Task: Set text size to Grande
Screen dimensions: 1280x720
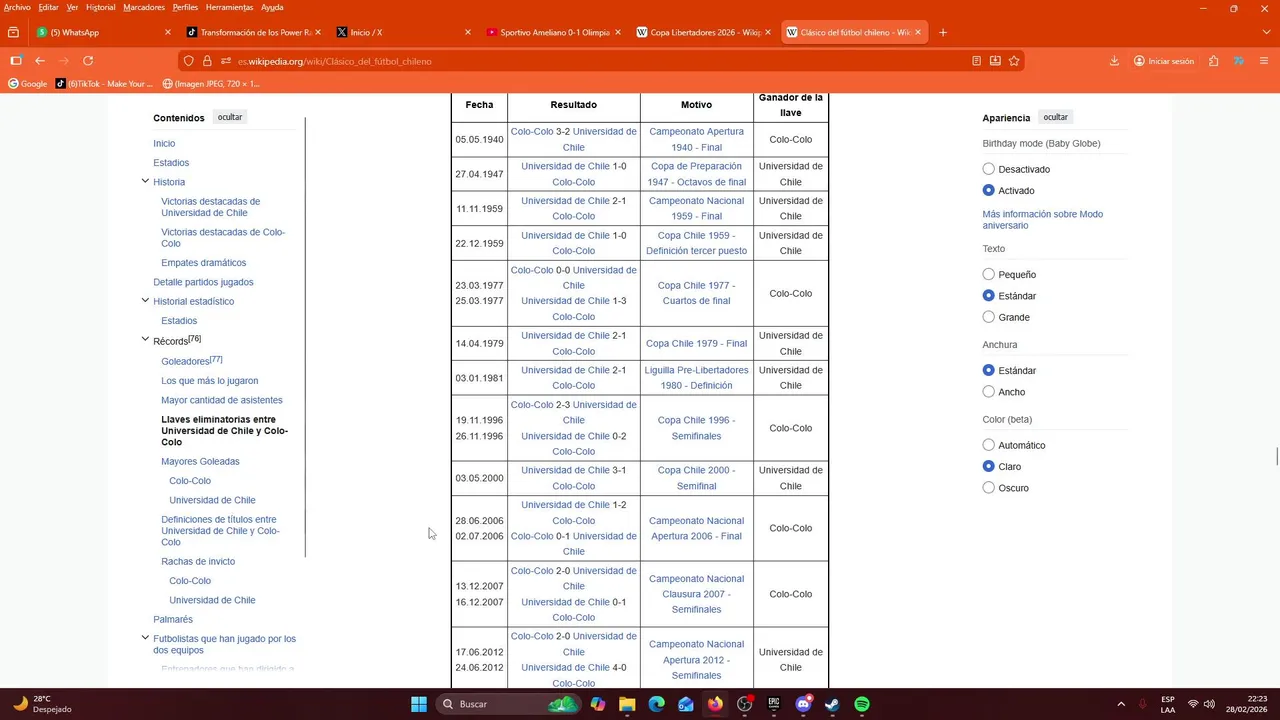Action: point(988,317)
